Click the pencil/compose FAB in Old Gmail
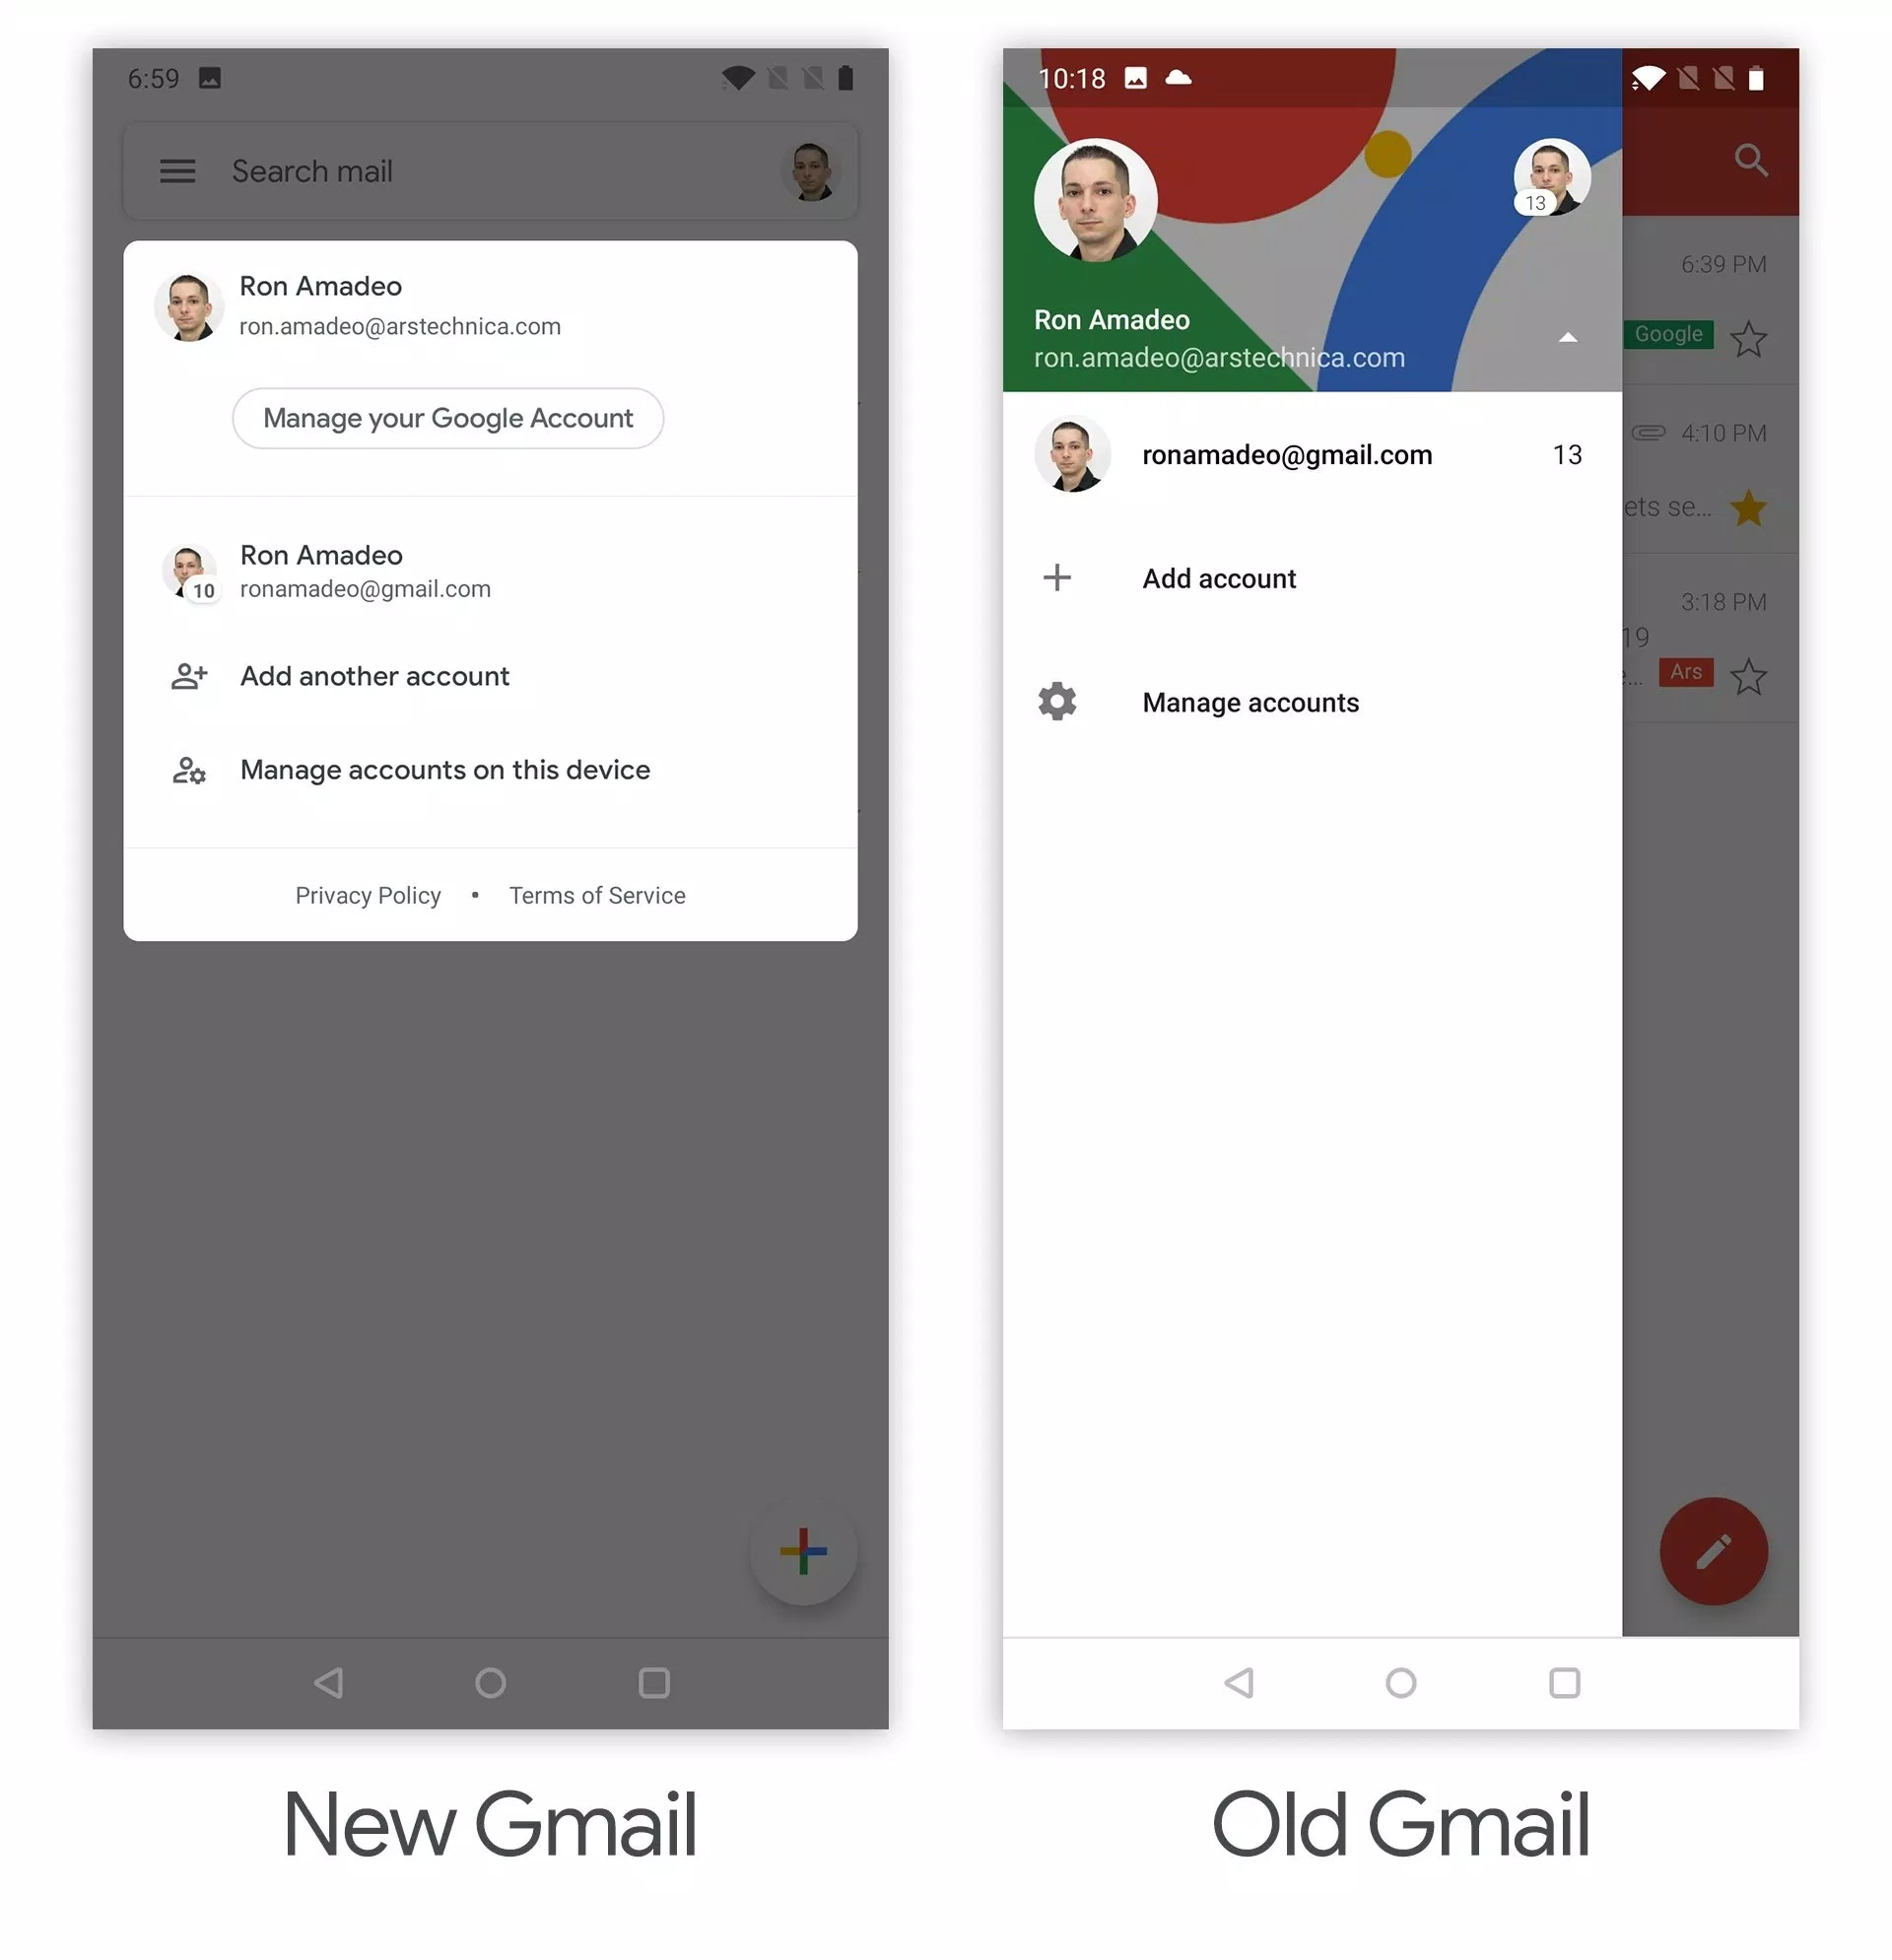Viewport: 1892px width, 1960px height. (x=1714, y=1550)
